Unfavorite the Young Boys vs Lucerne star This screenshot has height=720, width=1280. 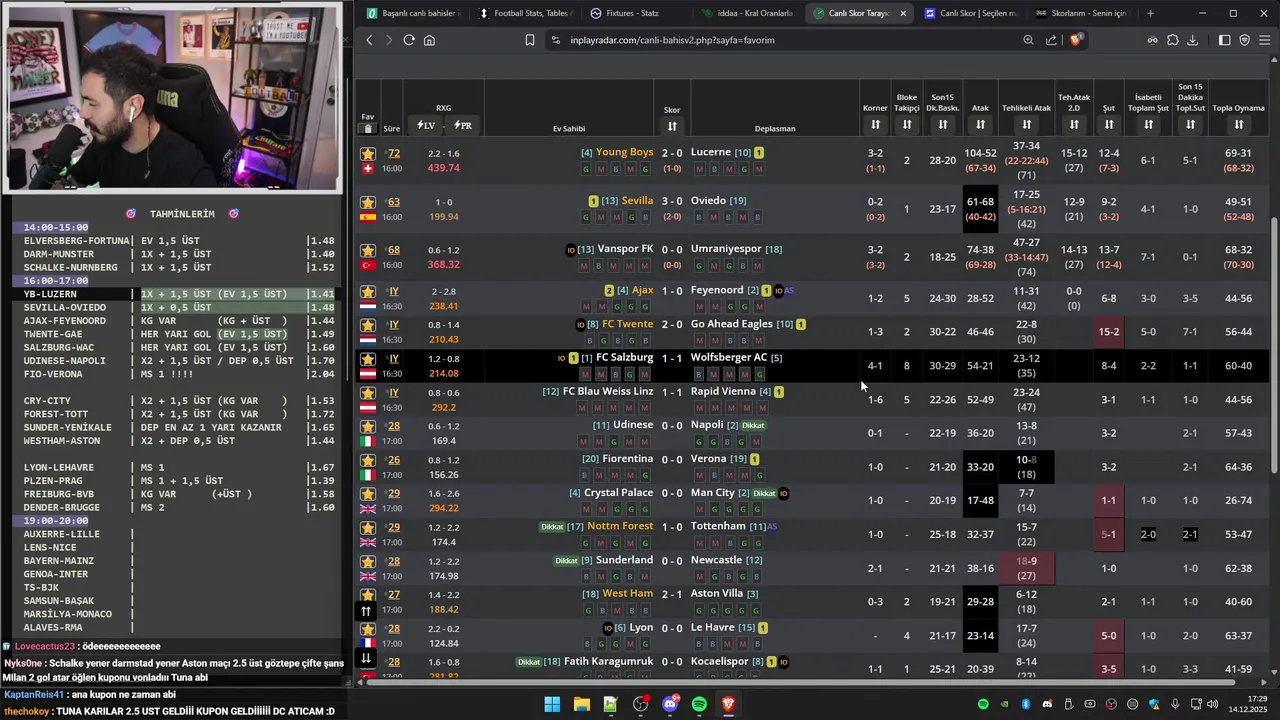point(368,153)
